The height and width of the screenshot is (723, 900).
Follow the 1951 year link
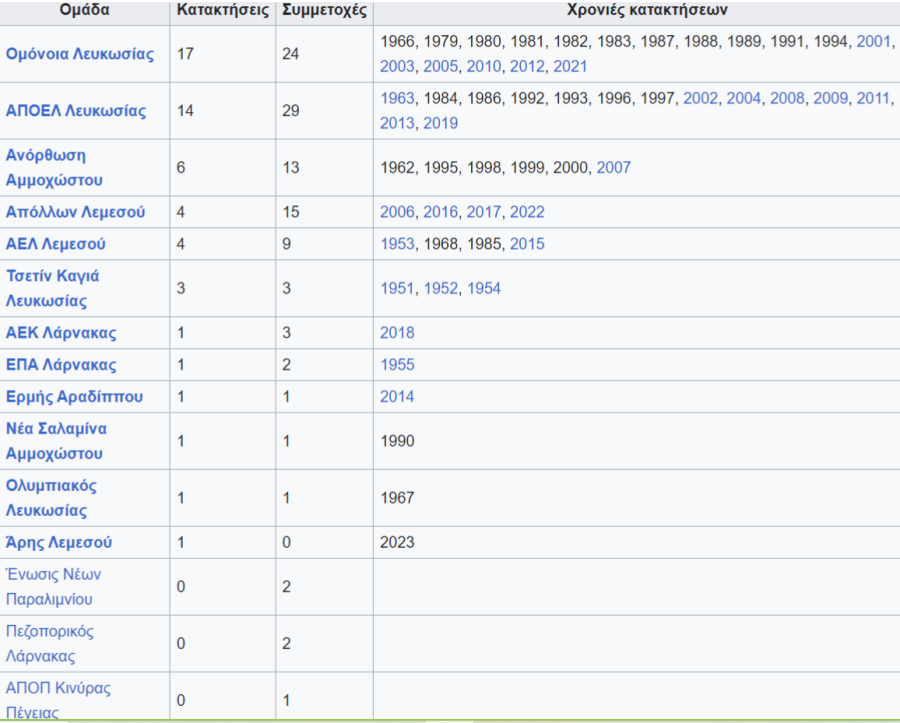[397, 289]
